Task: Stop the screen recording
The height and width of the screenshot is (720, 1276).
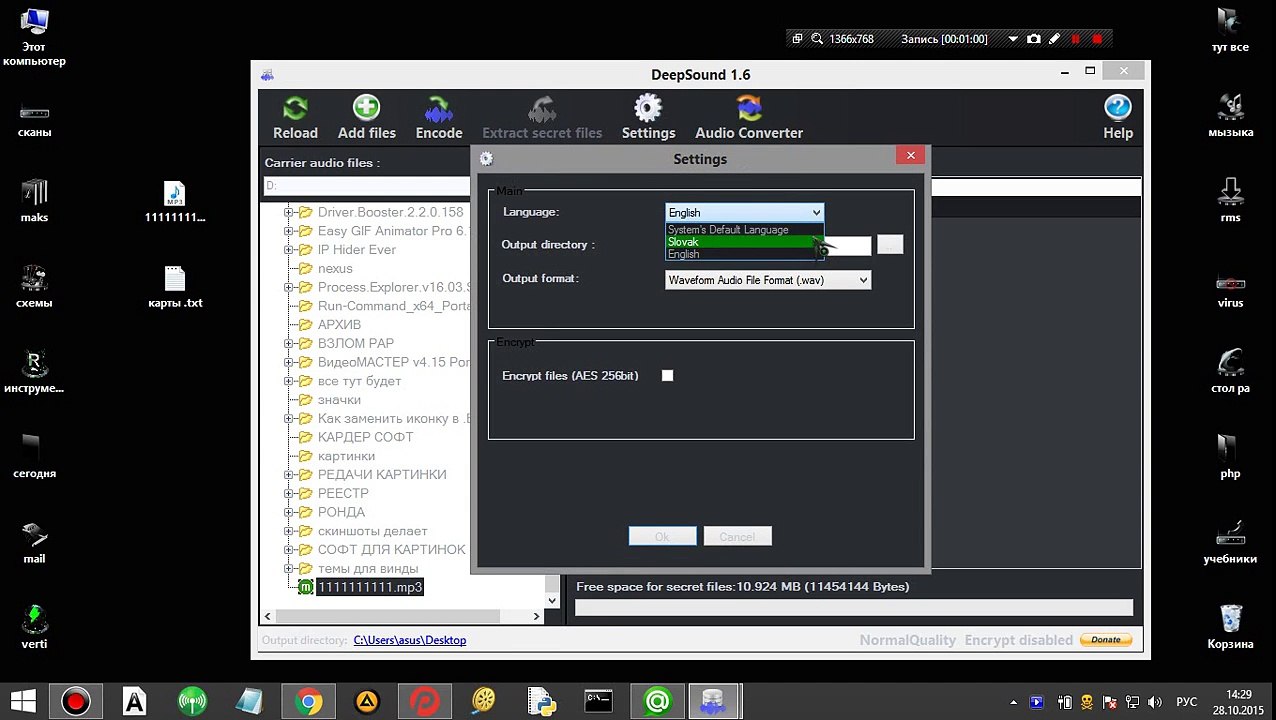Action: (x=1097, y=39)
